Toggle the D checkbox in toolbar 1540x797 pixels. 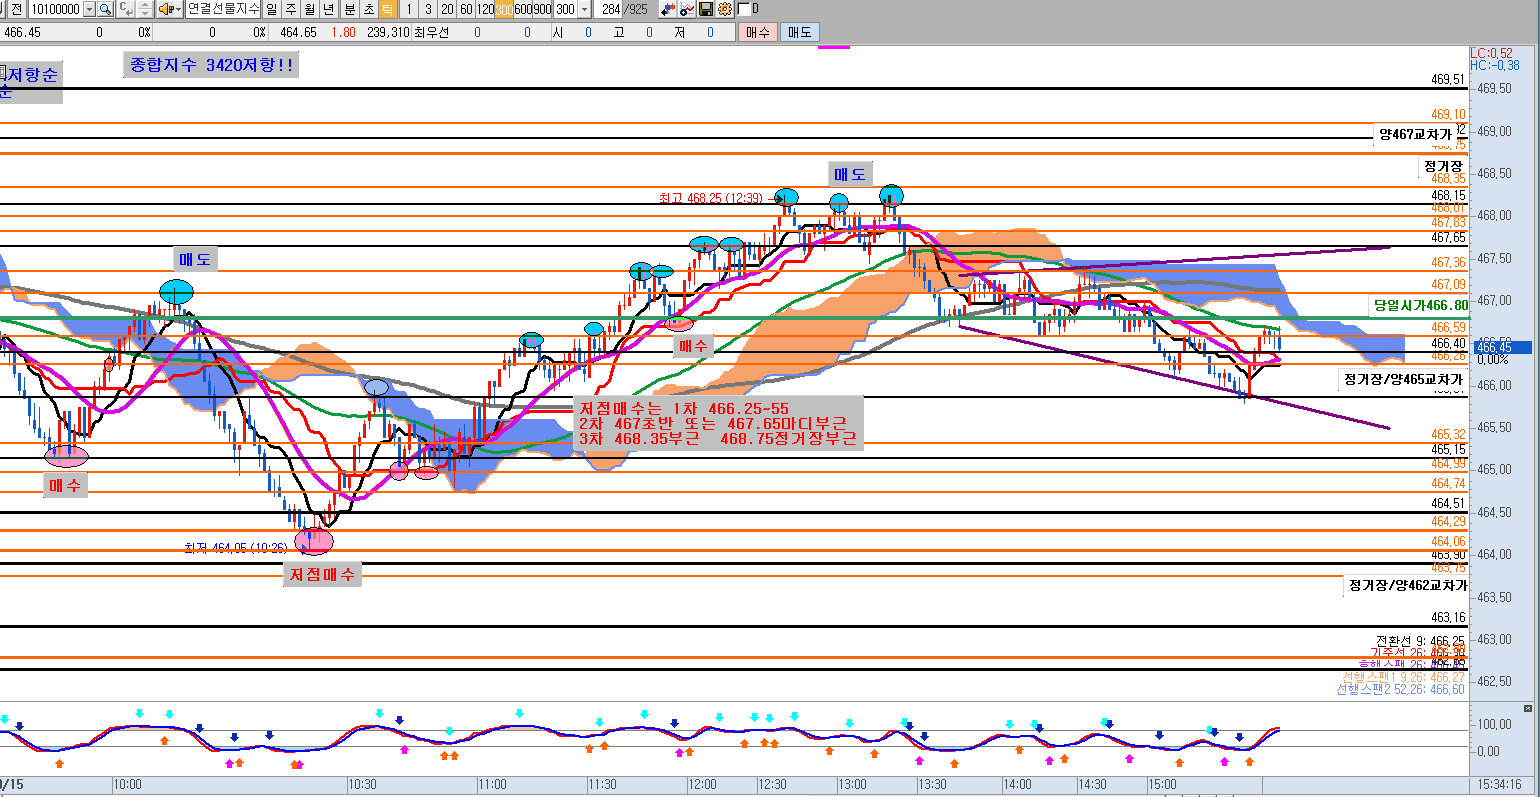pyautogui.click(x=744, y=9)
